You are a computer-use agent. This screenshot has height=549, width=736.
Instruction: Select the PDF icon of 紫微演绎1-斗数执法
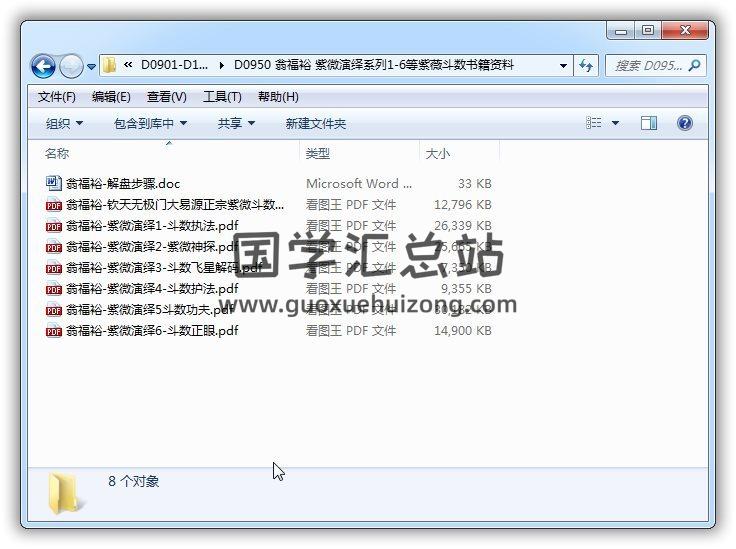click(54, 226)
